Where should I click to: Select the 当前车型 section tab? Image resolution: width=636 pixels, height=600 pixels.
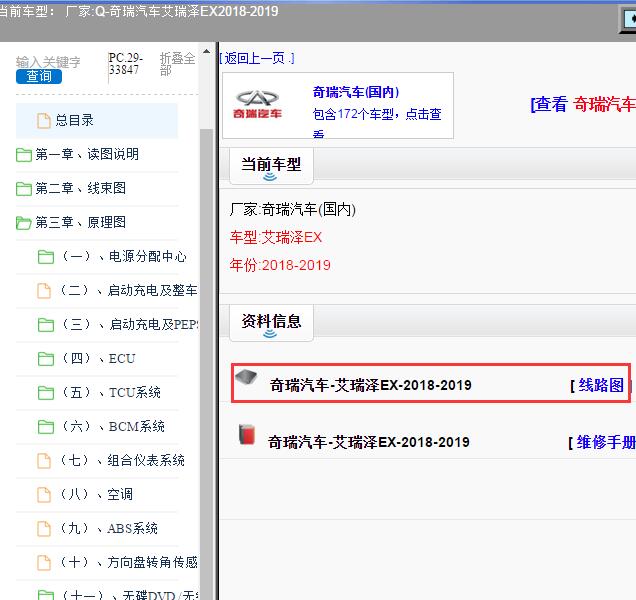tap(271, 166)
